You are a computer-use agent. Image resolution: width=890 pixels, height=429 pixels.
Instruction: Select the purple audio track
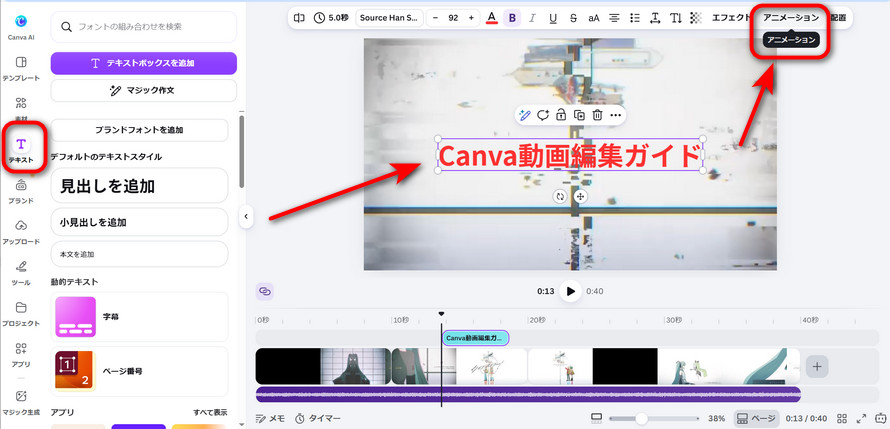528,394
